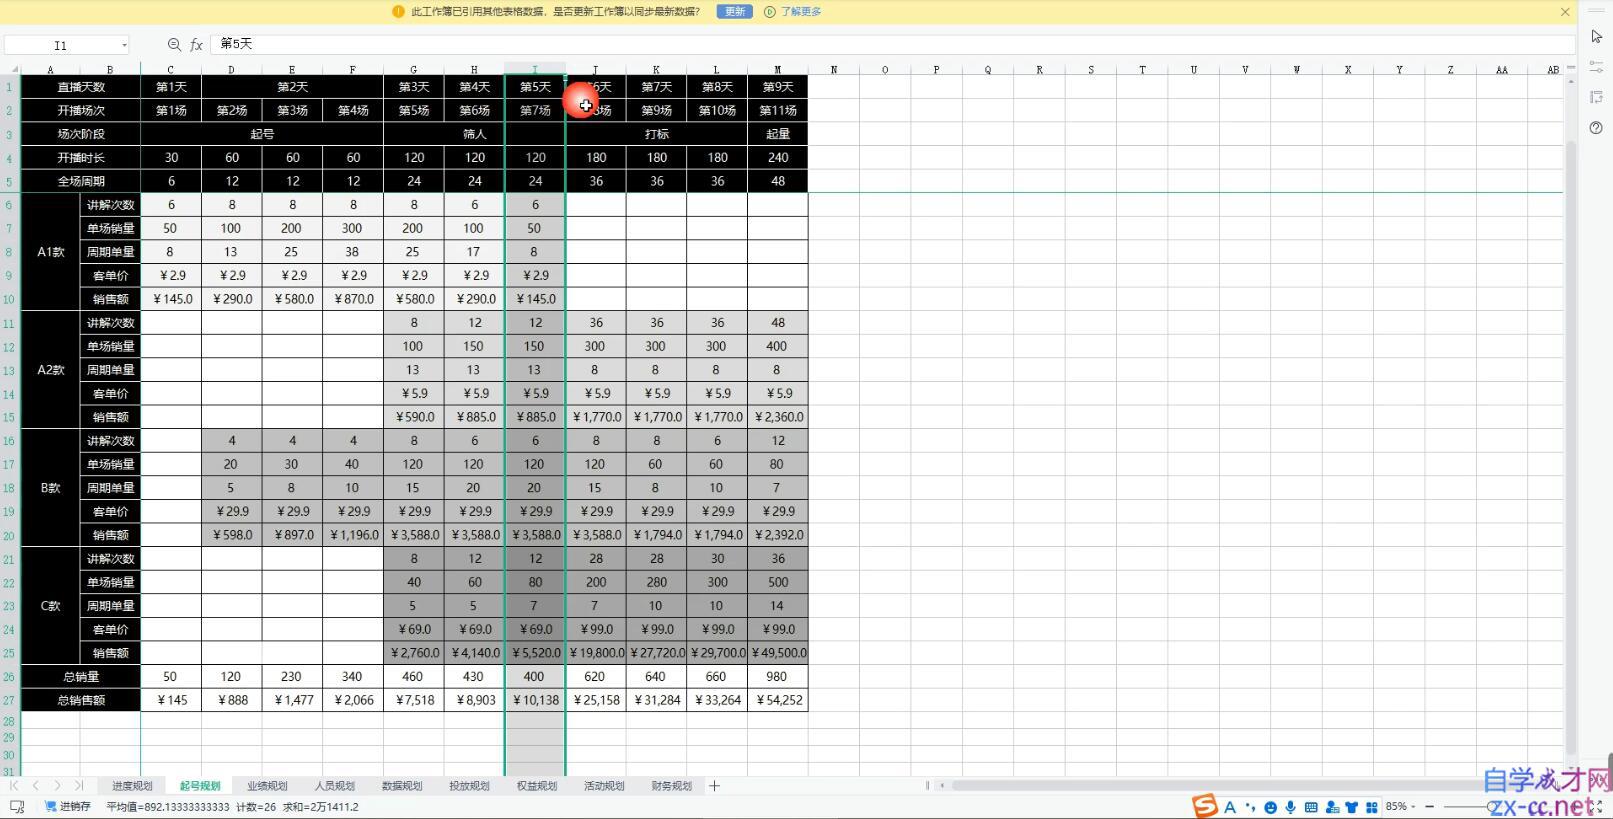1613x819 pixels.
Task: Jump to first sheet with tab navigation arrow
Action: click(x=14, y=786)
